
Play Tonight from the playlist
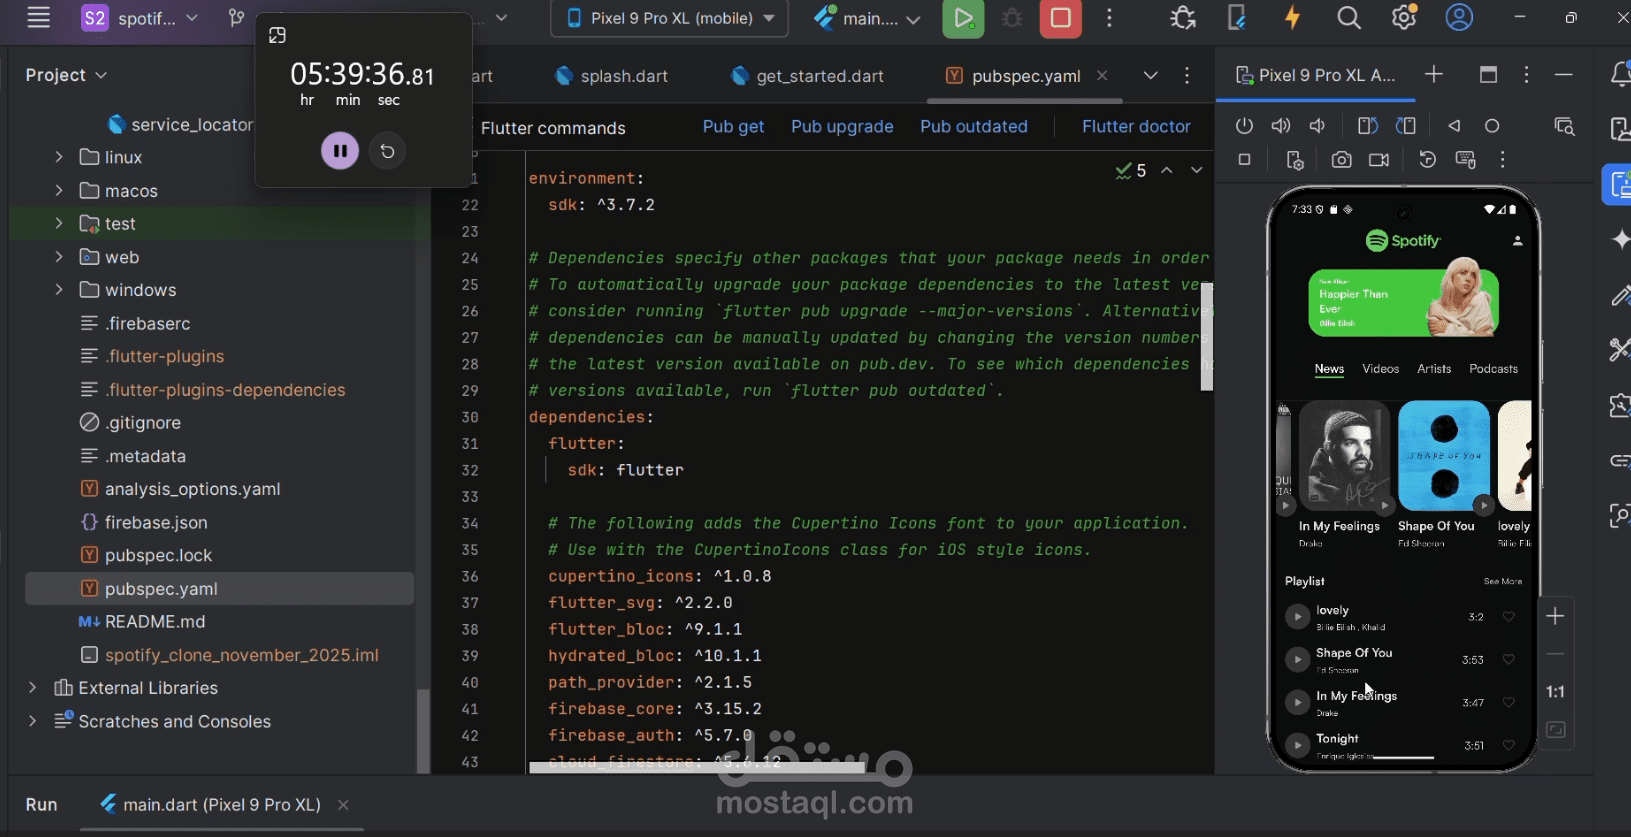pos(1297,745)
